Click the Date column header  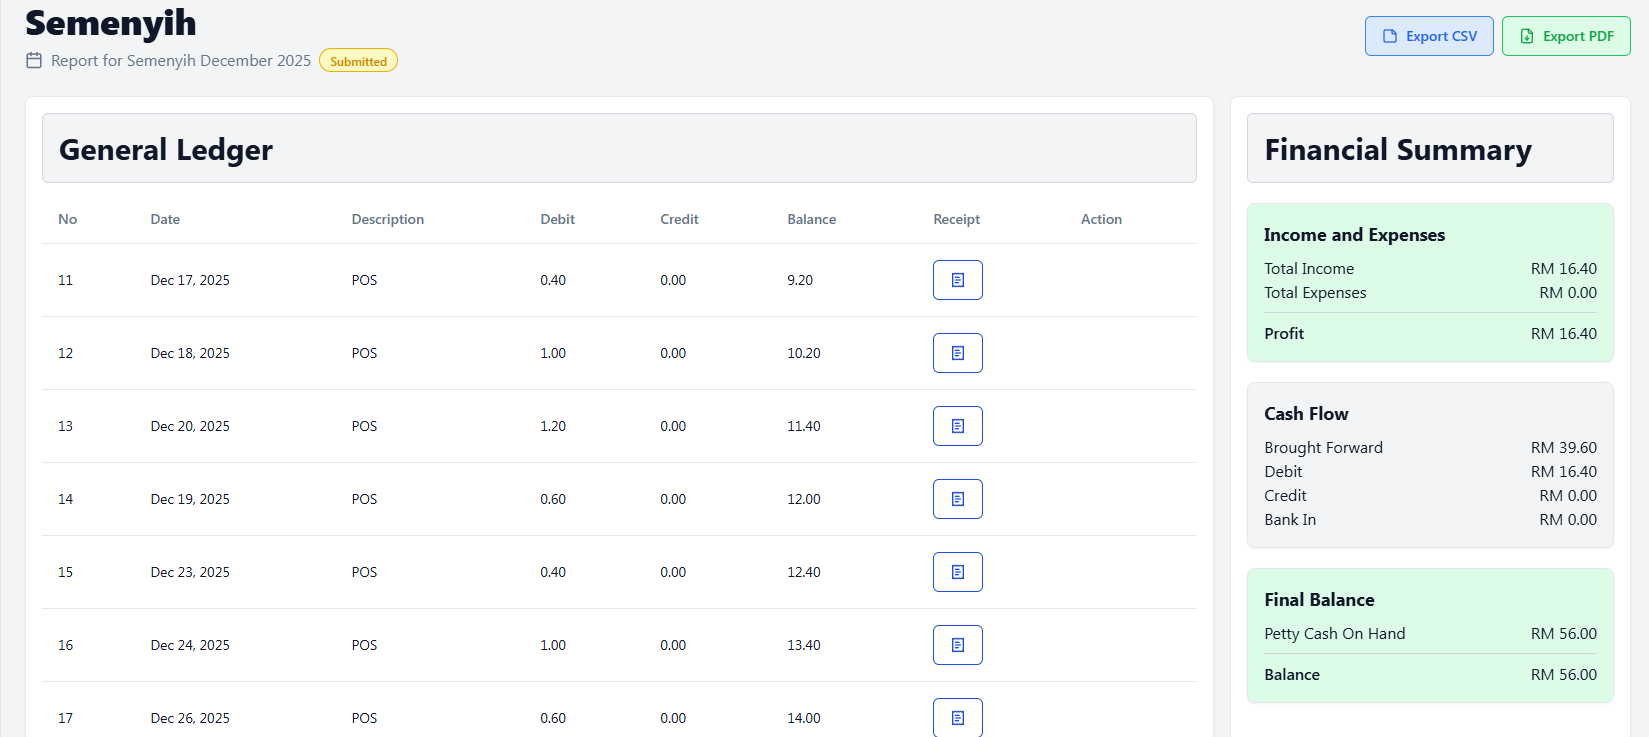(165, 219)
